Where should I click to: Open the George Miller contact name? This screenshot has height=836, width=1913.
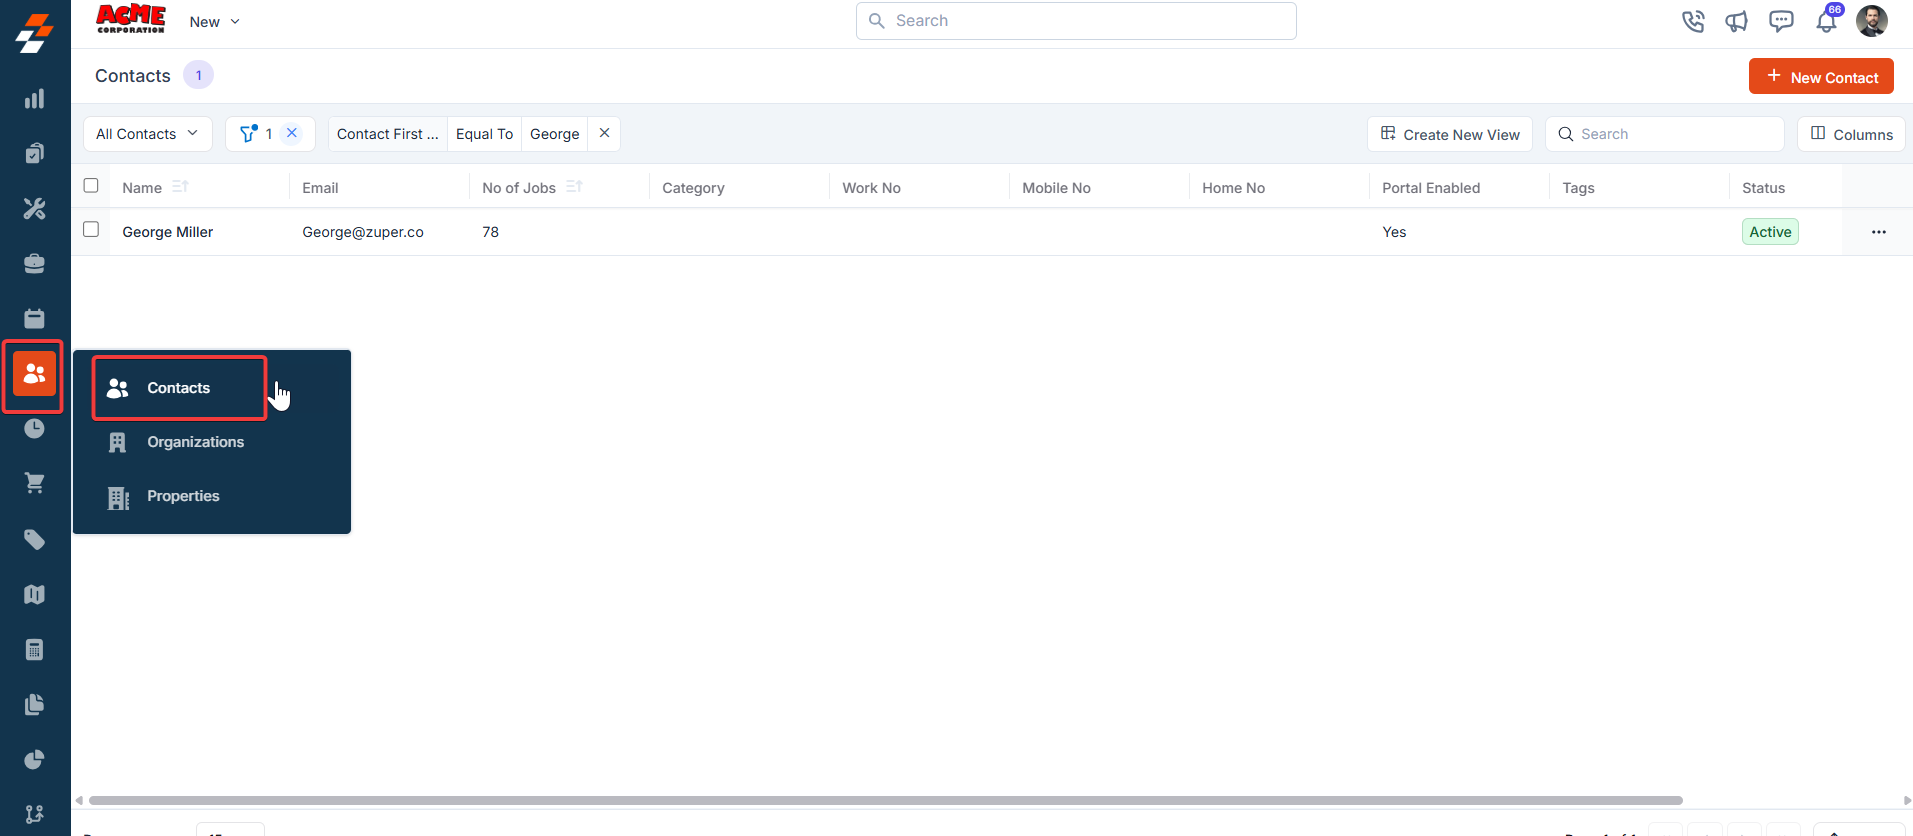tap(168, 232)
